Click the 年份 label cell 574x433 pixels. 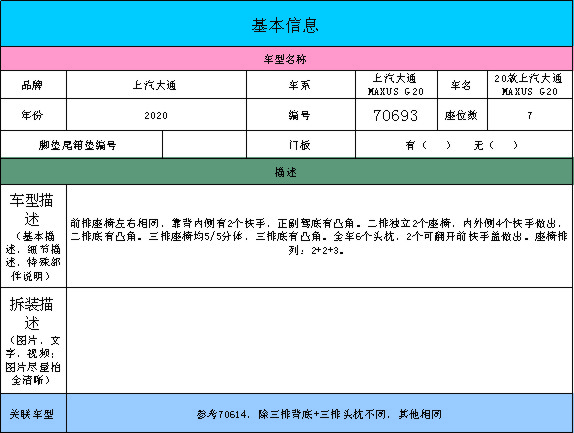coord(33,115)
